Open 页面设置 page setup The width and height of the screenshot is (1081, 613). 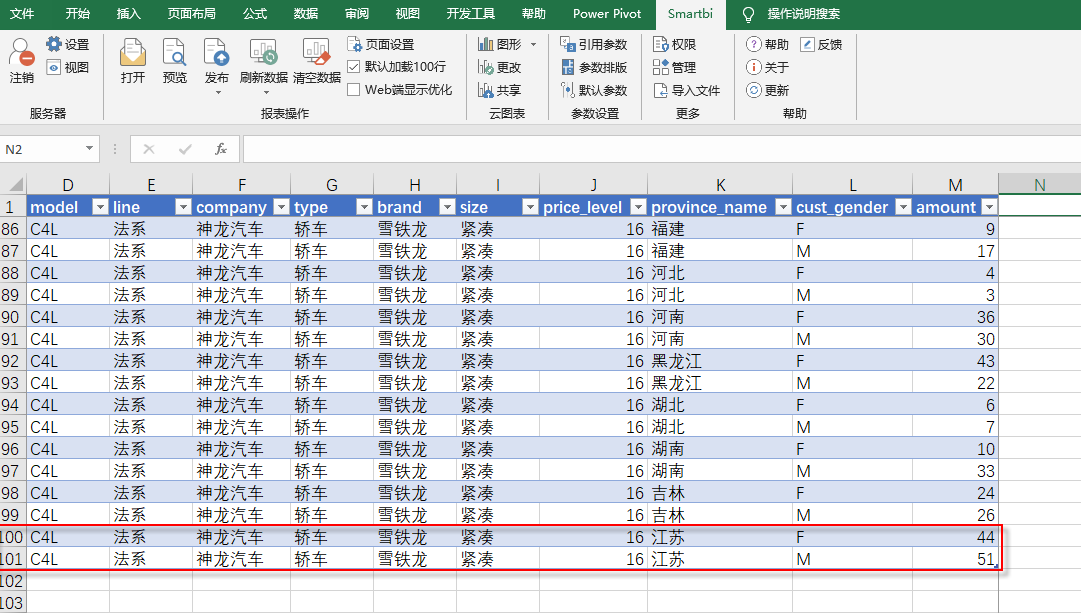[381, 44]
